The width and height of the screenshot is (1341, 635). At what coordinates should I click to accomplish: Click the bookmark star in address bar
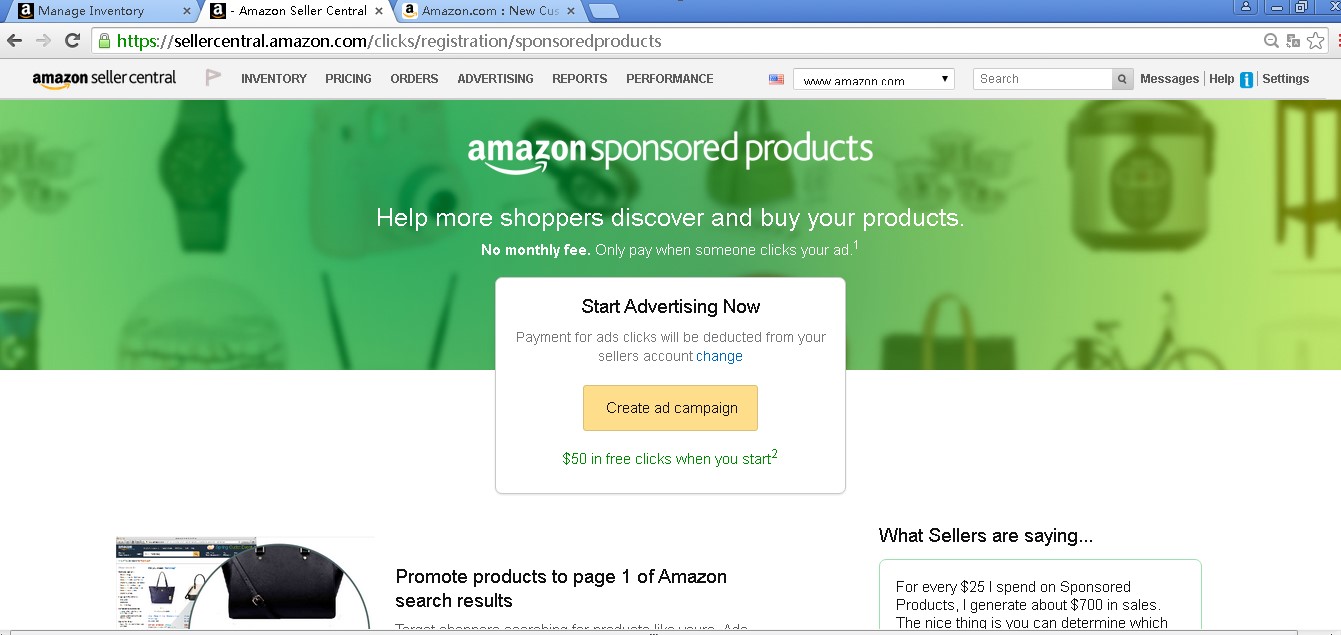(1315, 41)
